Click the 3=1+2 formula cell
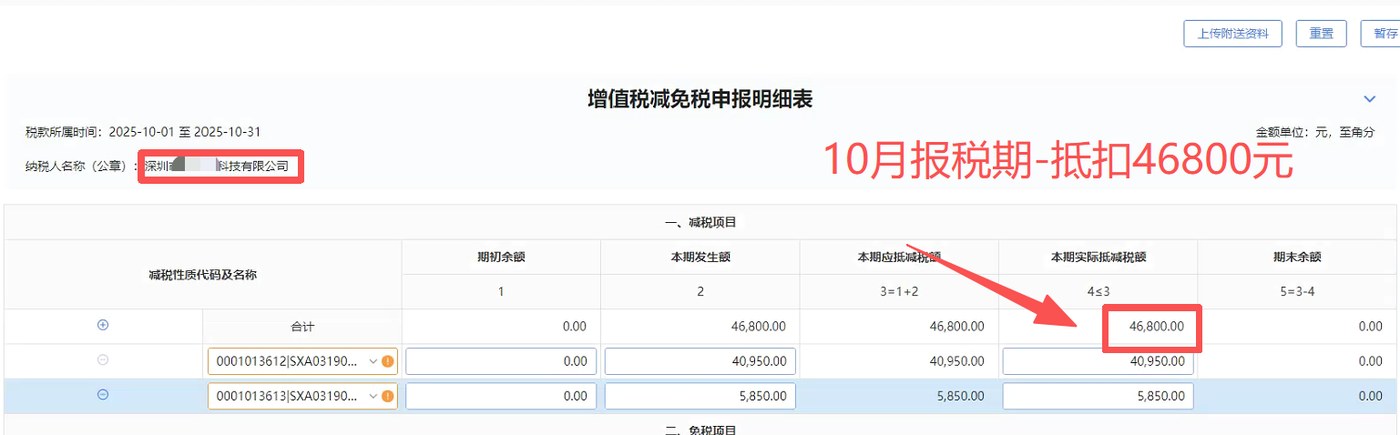 click(x=899, y=292)
